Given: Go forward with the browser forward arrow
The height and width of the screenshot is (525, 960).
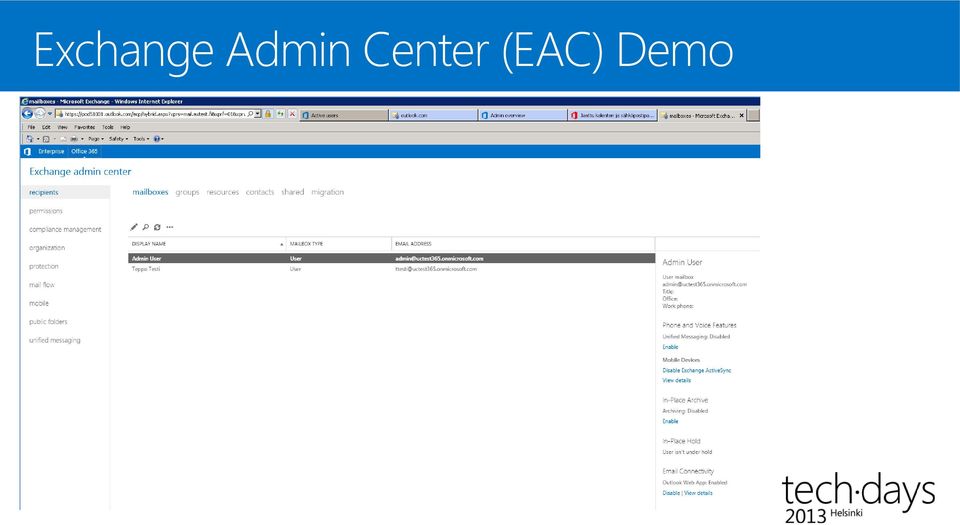Looking at the screenshot, I should [40, 114].
